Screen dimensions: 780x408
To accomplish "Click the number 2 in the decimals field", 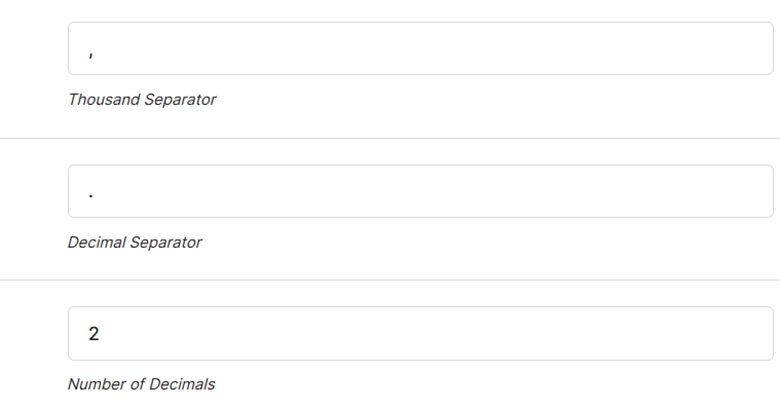I will click(x=94, y=333).
